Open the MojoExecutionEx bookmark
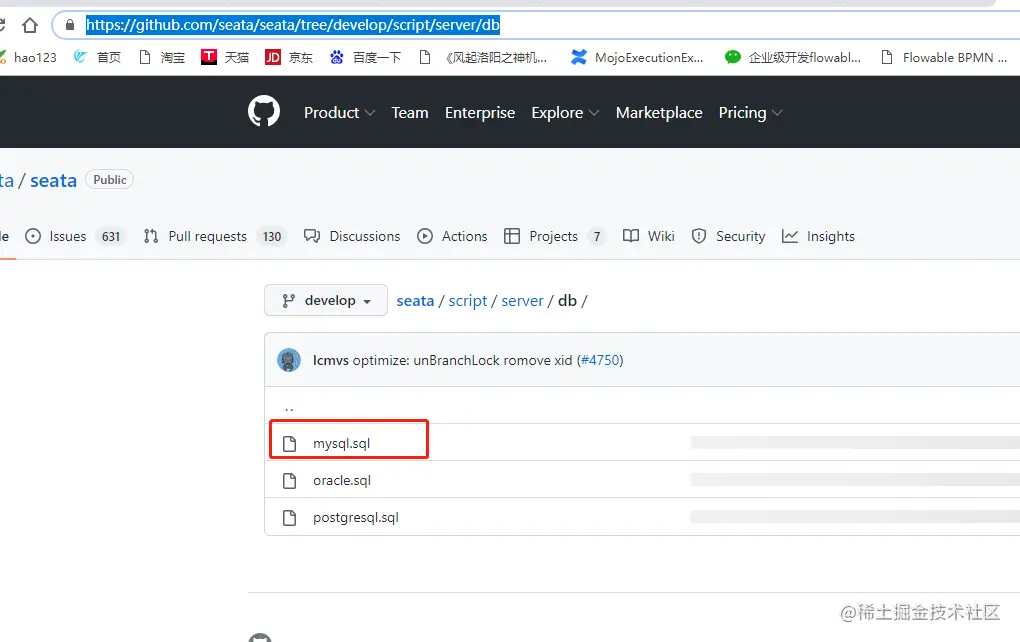The image size is (1020, 642). coord(637,57)
